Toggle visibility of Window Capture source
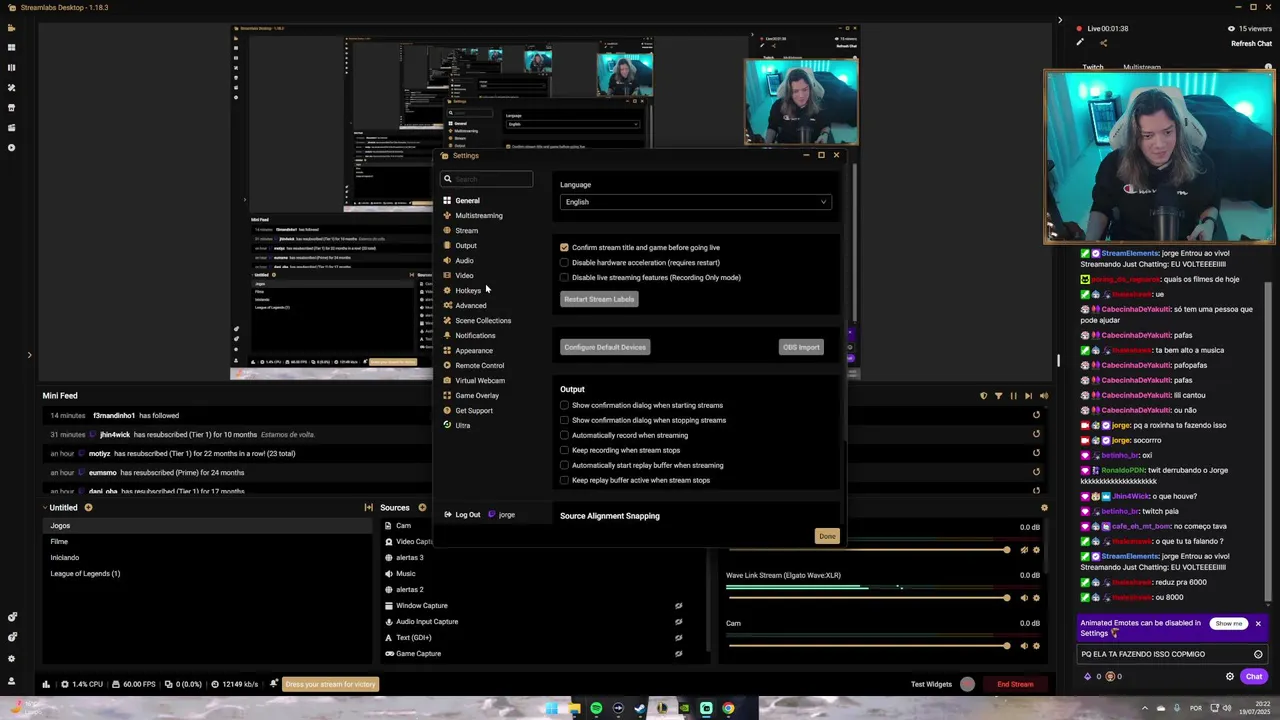Viewport: 1280px width, 720px height. (x=678, y=606)
